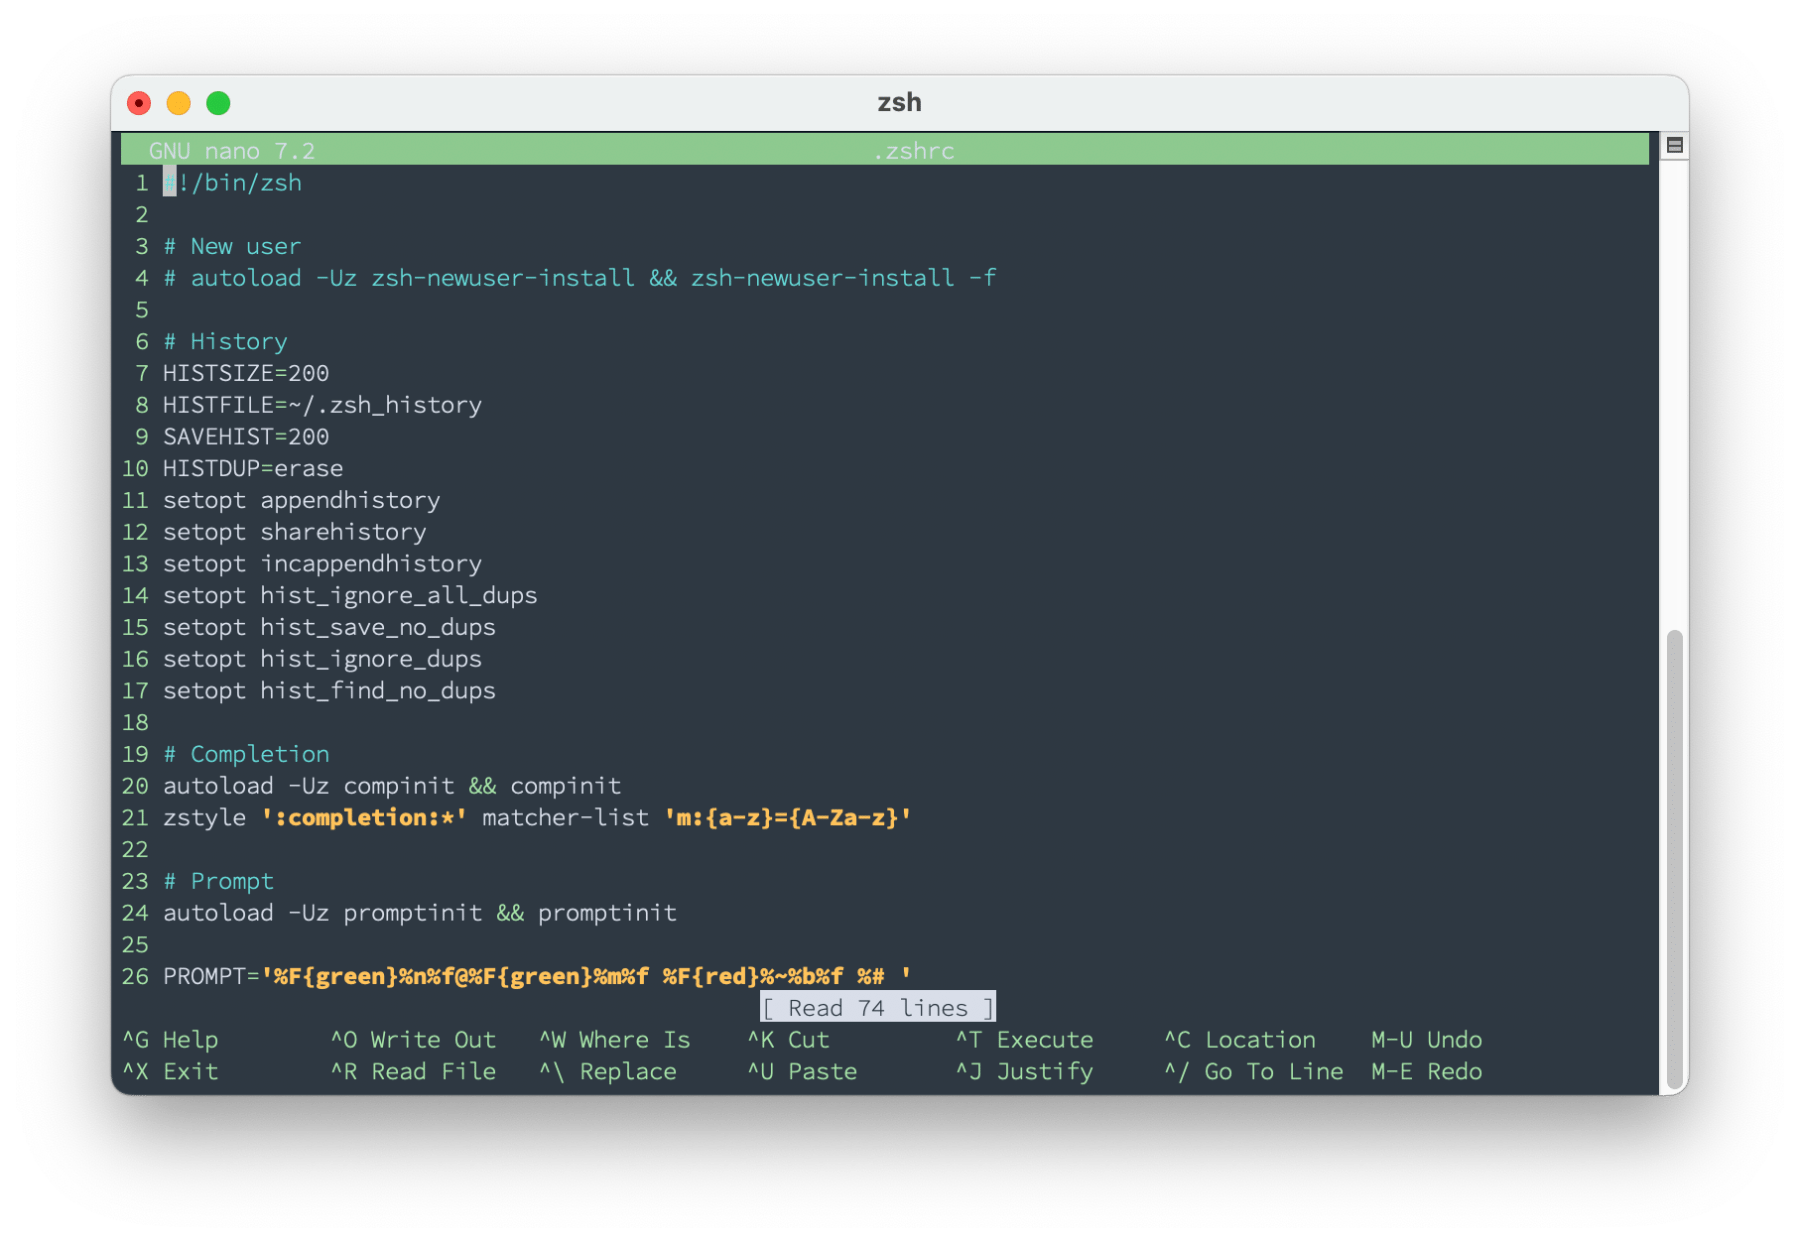Click the ^K Cut shortcut
Viewport: 1800px width, 1242px height.
[789, 1040]
